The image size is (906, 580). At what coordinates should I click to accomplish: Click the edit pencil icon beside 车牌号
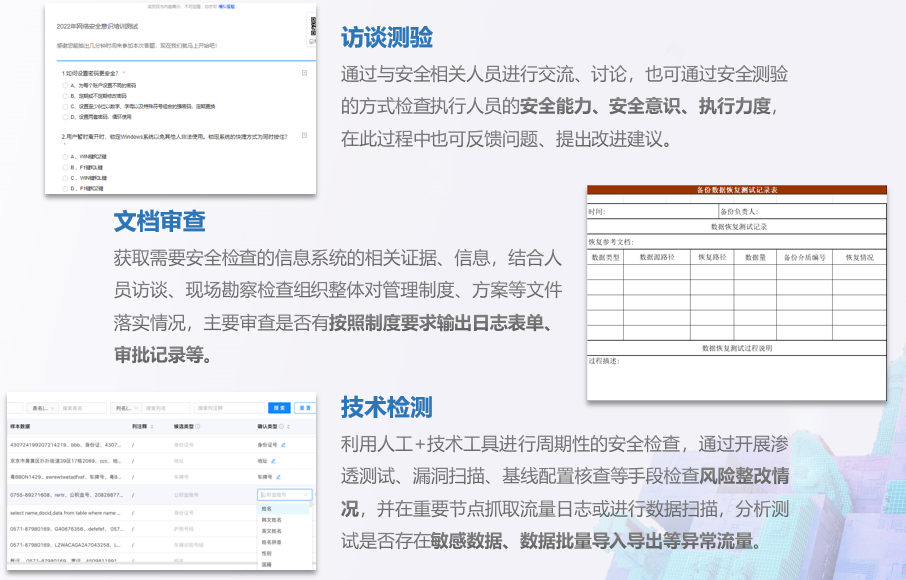(x=279, y=475)
